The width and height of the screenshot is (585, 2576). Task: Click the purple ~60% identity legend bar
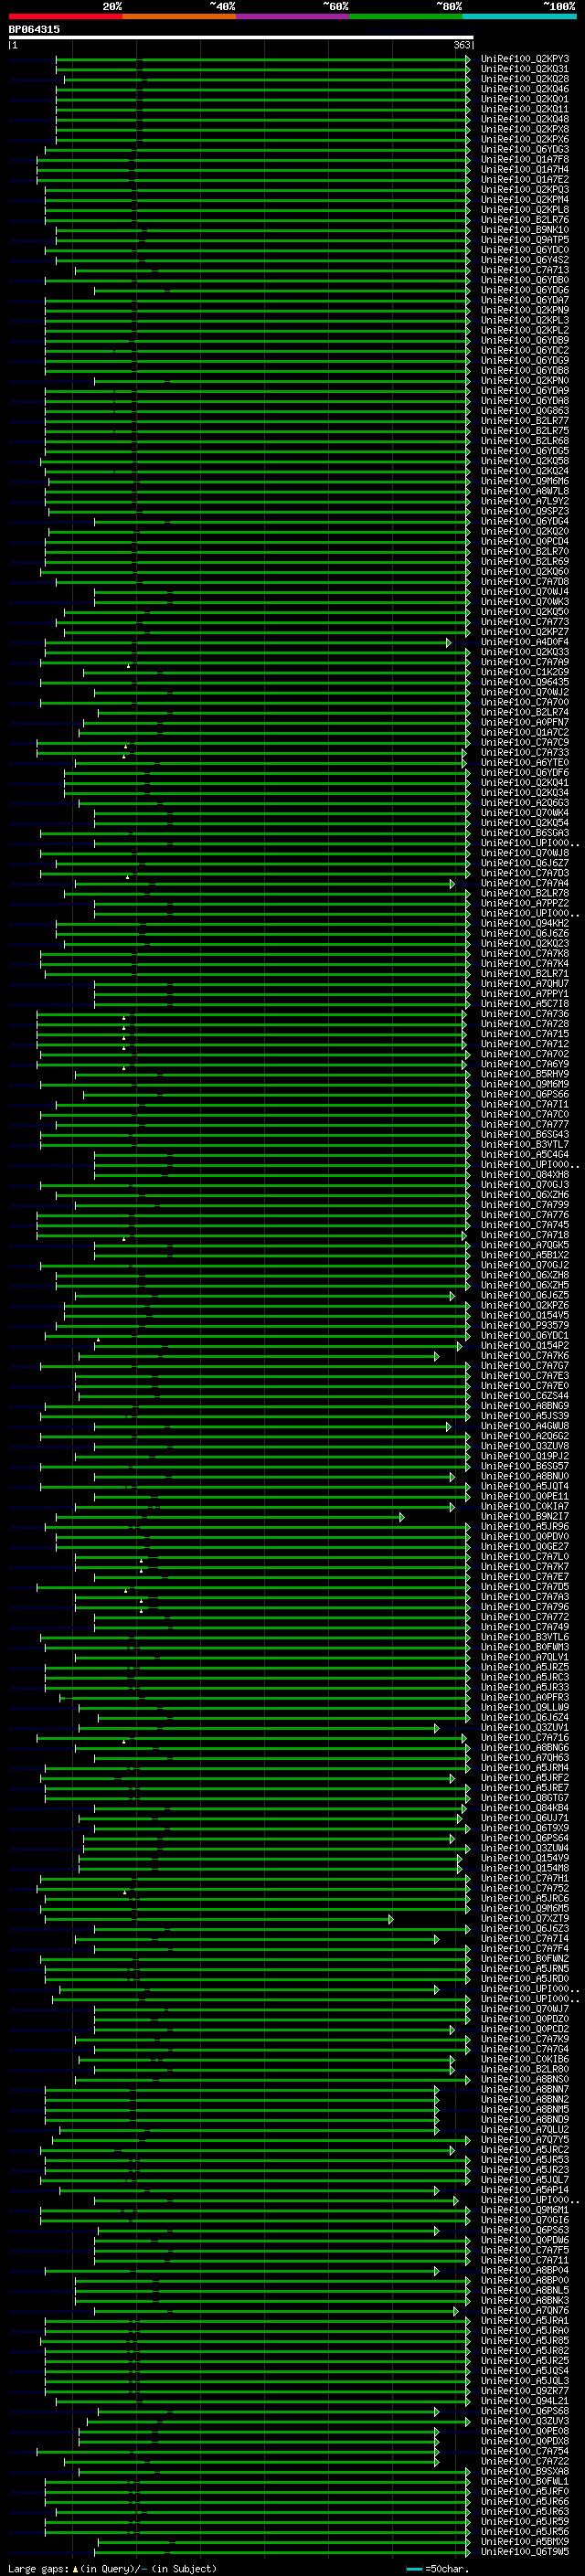292,16
